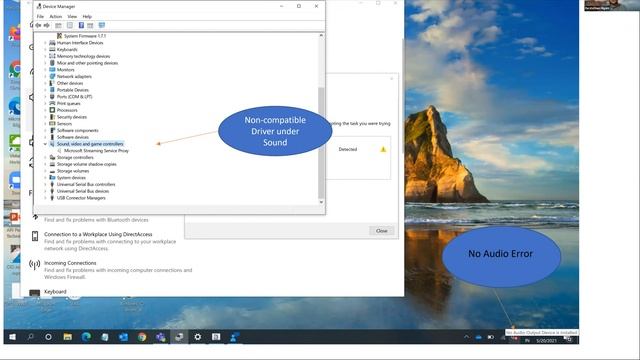Expand the Other devices node arrow
The height and width of the screenshot is (360, 640).
pos(45,83)
